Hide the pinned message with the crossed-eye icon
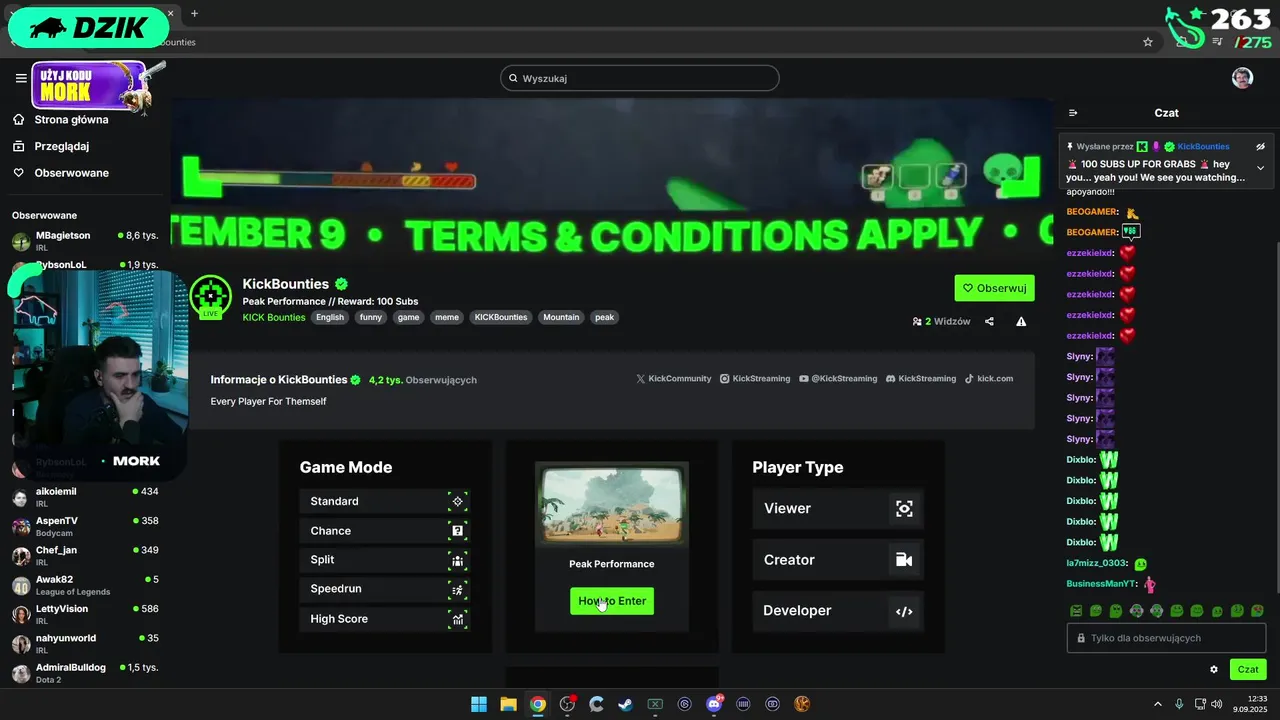This screenshot has width=1280, height=720. [1261, 146]
